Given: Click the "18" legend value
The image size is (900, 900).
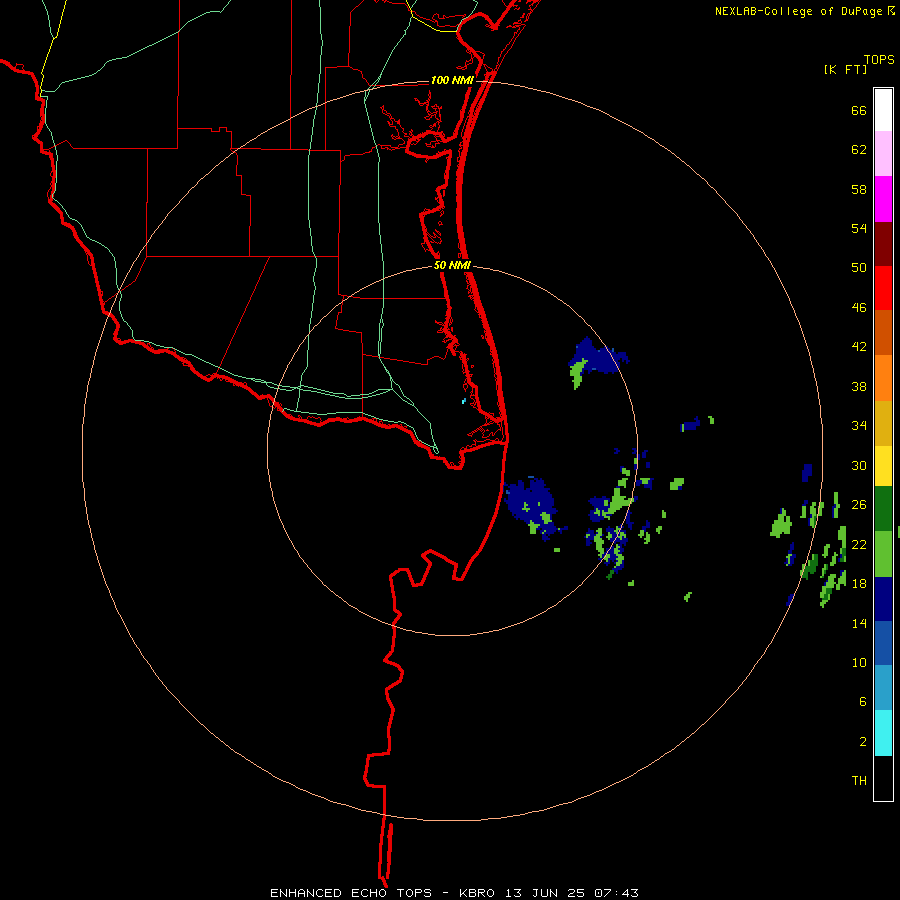Looking at the screenshot, I should (859, 584).
